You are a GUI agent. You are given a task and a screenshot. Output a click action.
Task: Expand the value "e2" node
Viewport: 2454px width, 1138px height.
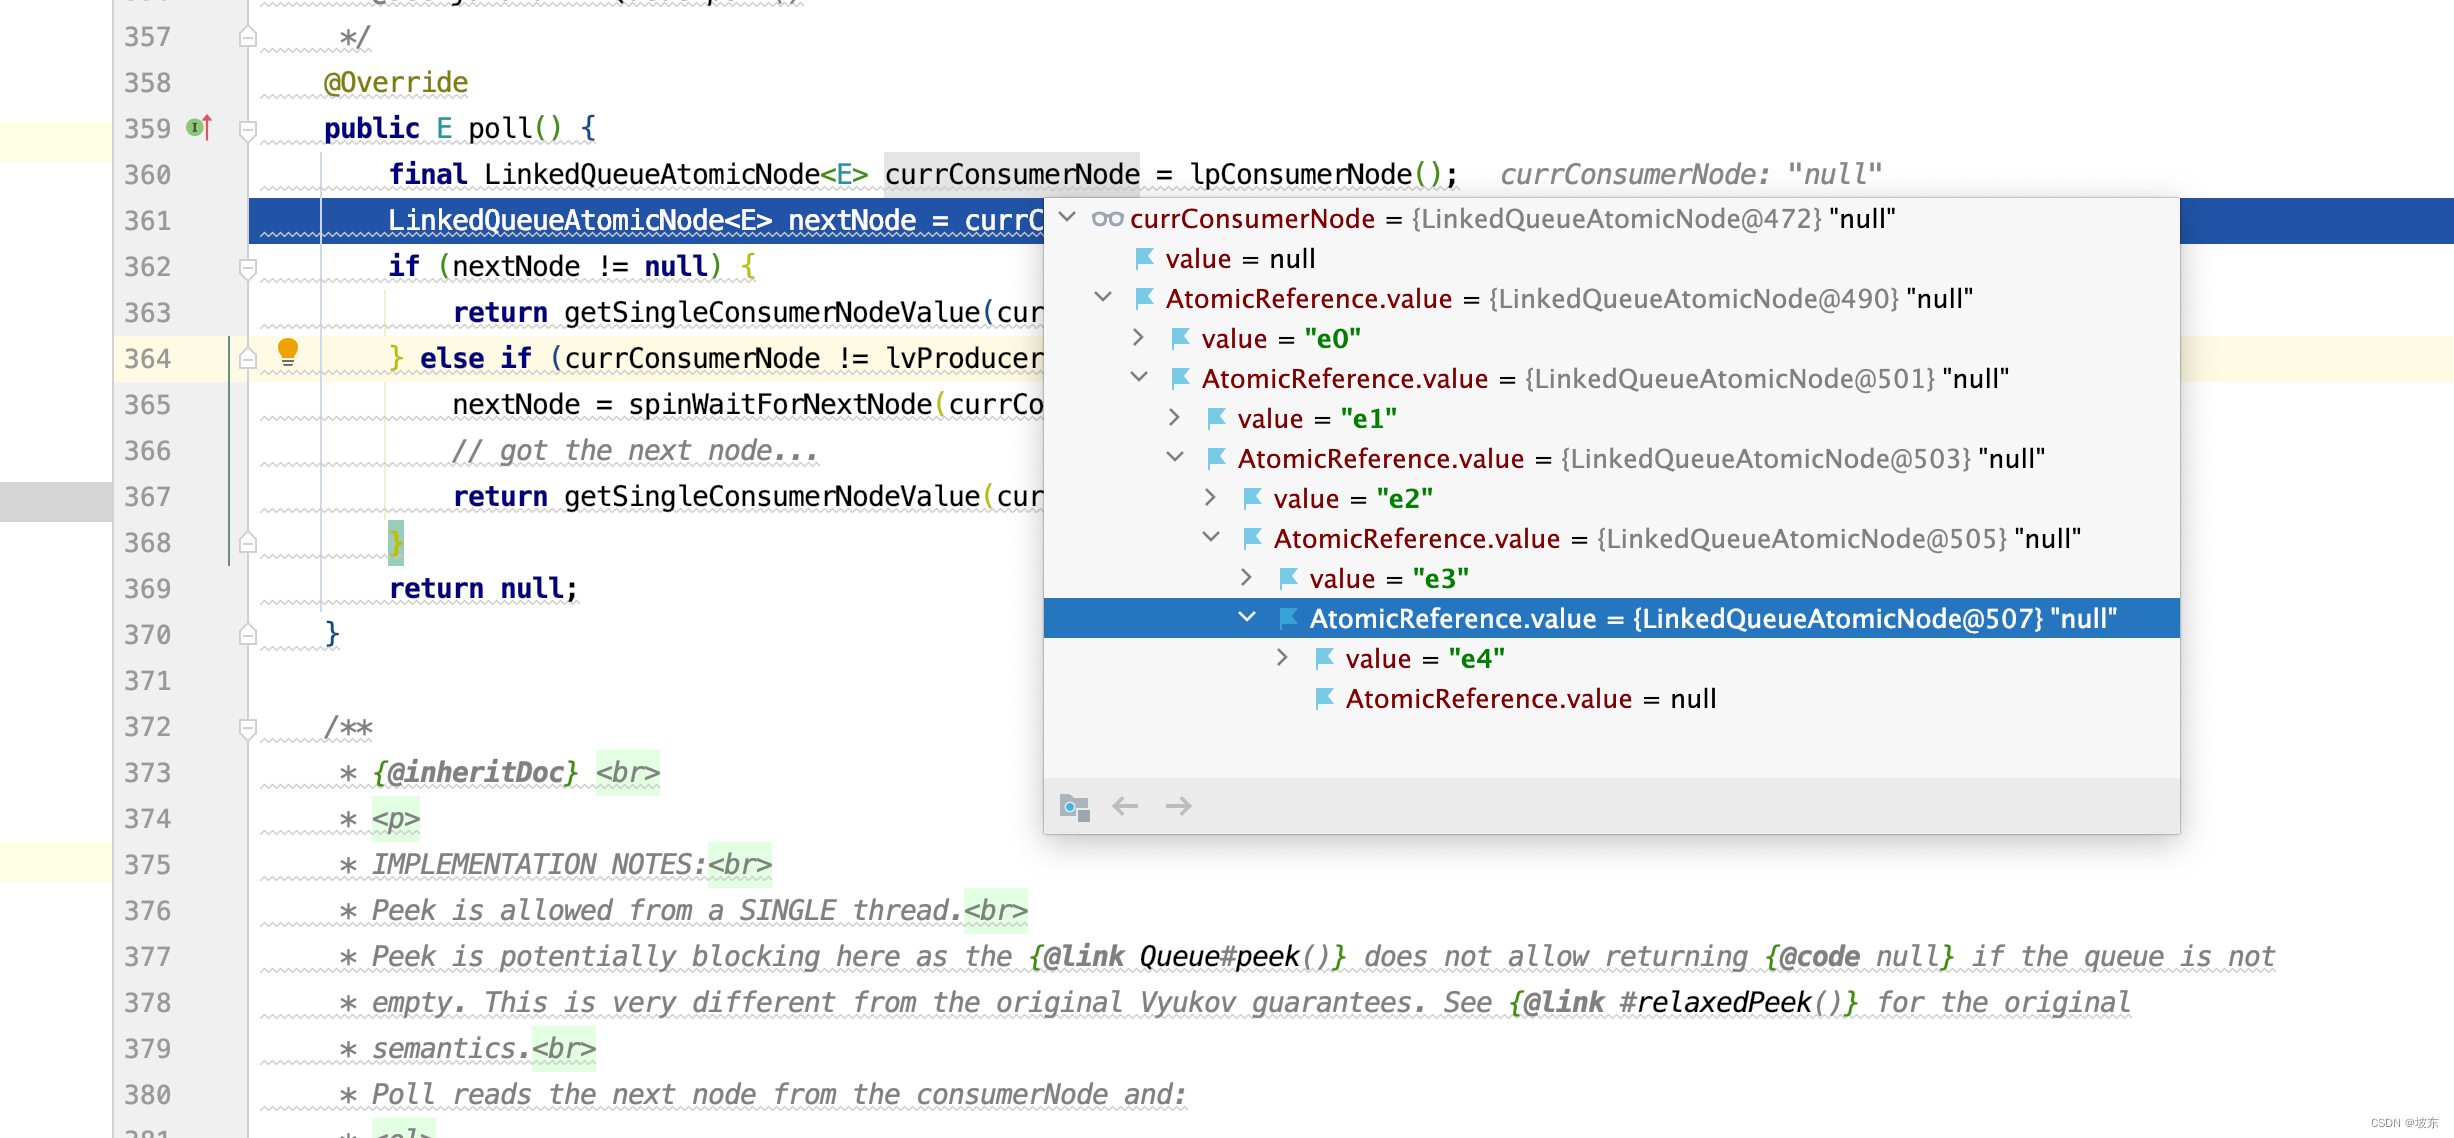point(1210,498)
